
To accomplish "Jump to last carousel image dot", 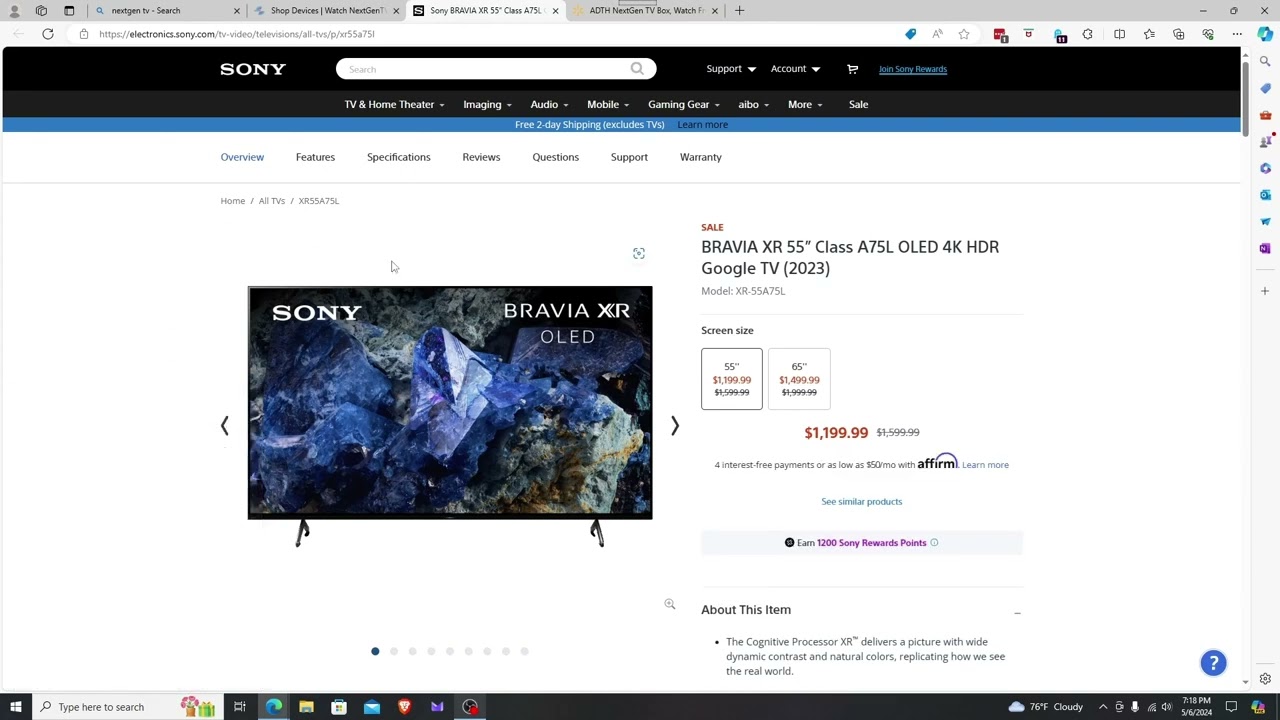I will point(525,651).
